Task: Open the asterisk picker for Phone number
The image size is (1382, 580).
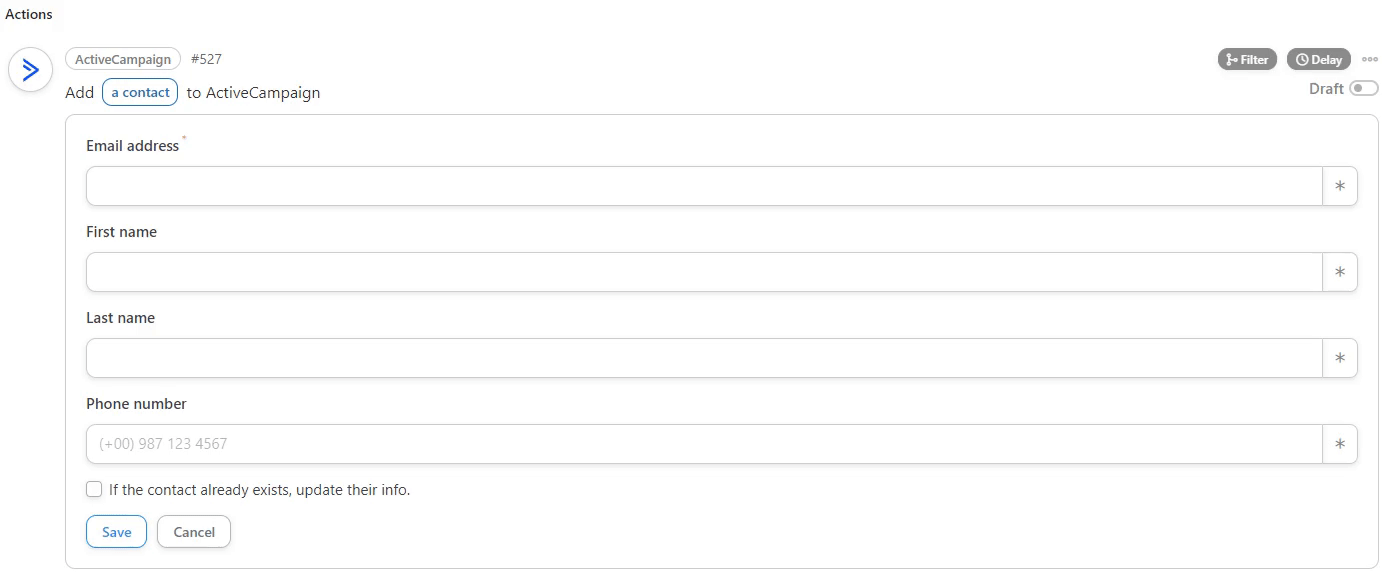Action: click(x=1340, y=444)
